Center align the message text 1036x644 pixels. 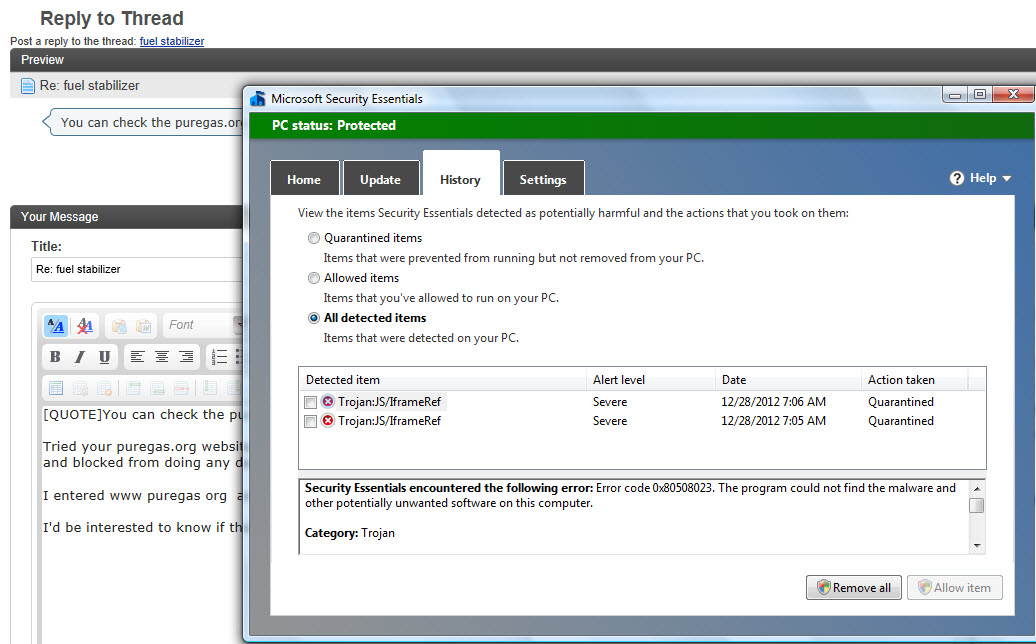[162, 357]
